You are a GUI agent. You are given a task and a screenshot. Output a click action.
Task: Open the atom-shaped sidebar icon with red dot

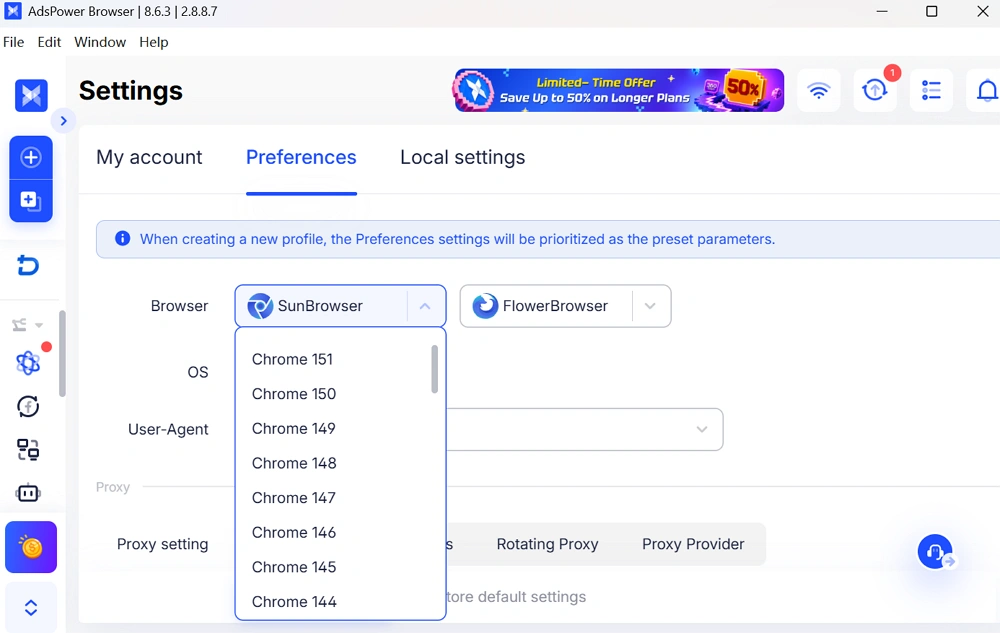coord(28,363)
